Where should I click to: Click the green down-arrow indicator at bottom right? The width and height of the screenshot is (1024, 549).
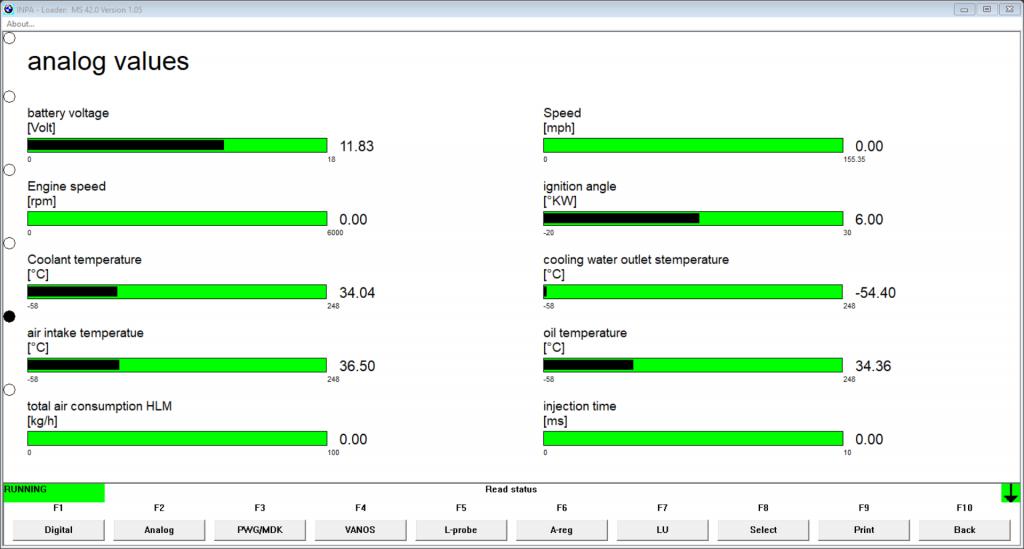pyautogui.click(x=1010, y=493)
